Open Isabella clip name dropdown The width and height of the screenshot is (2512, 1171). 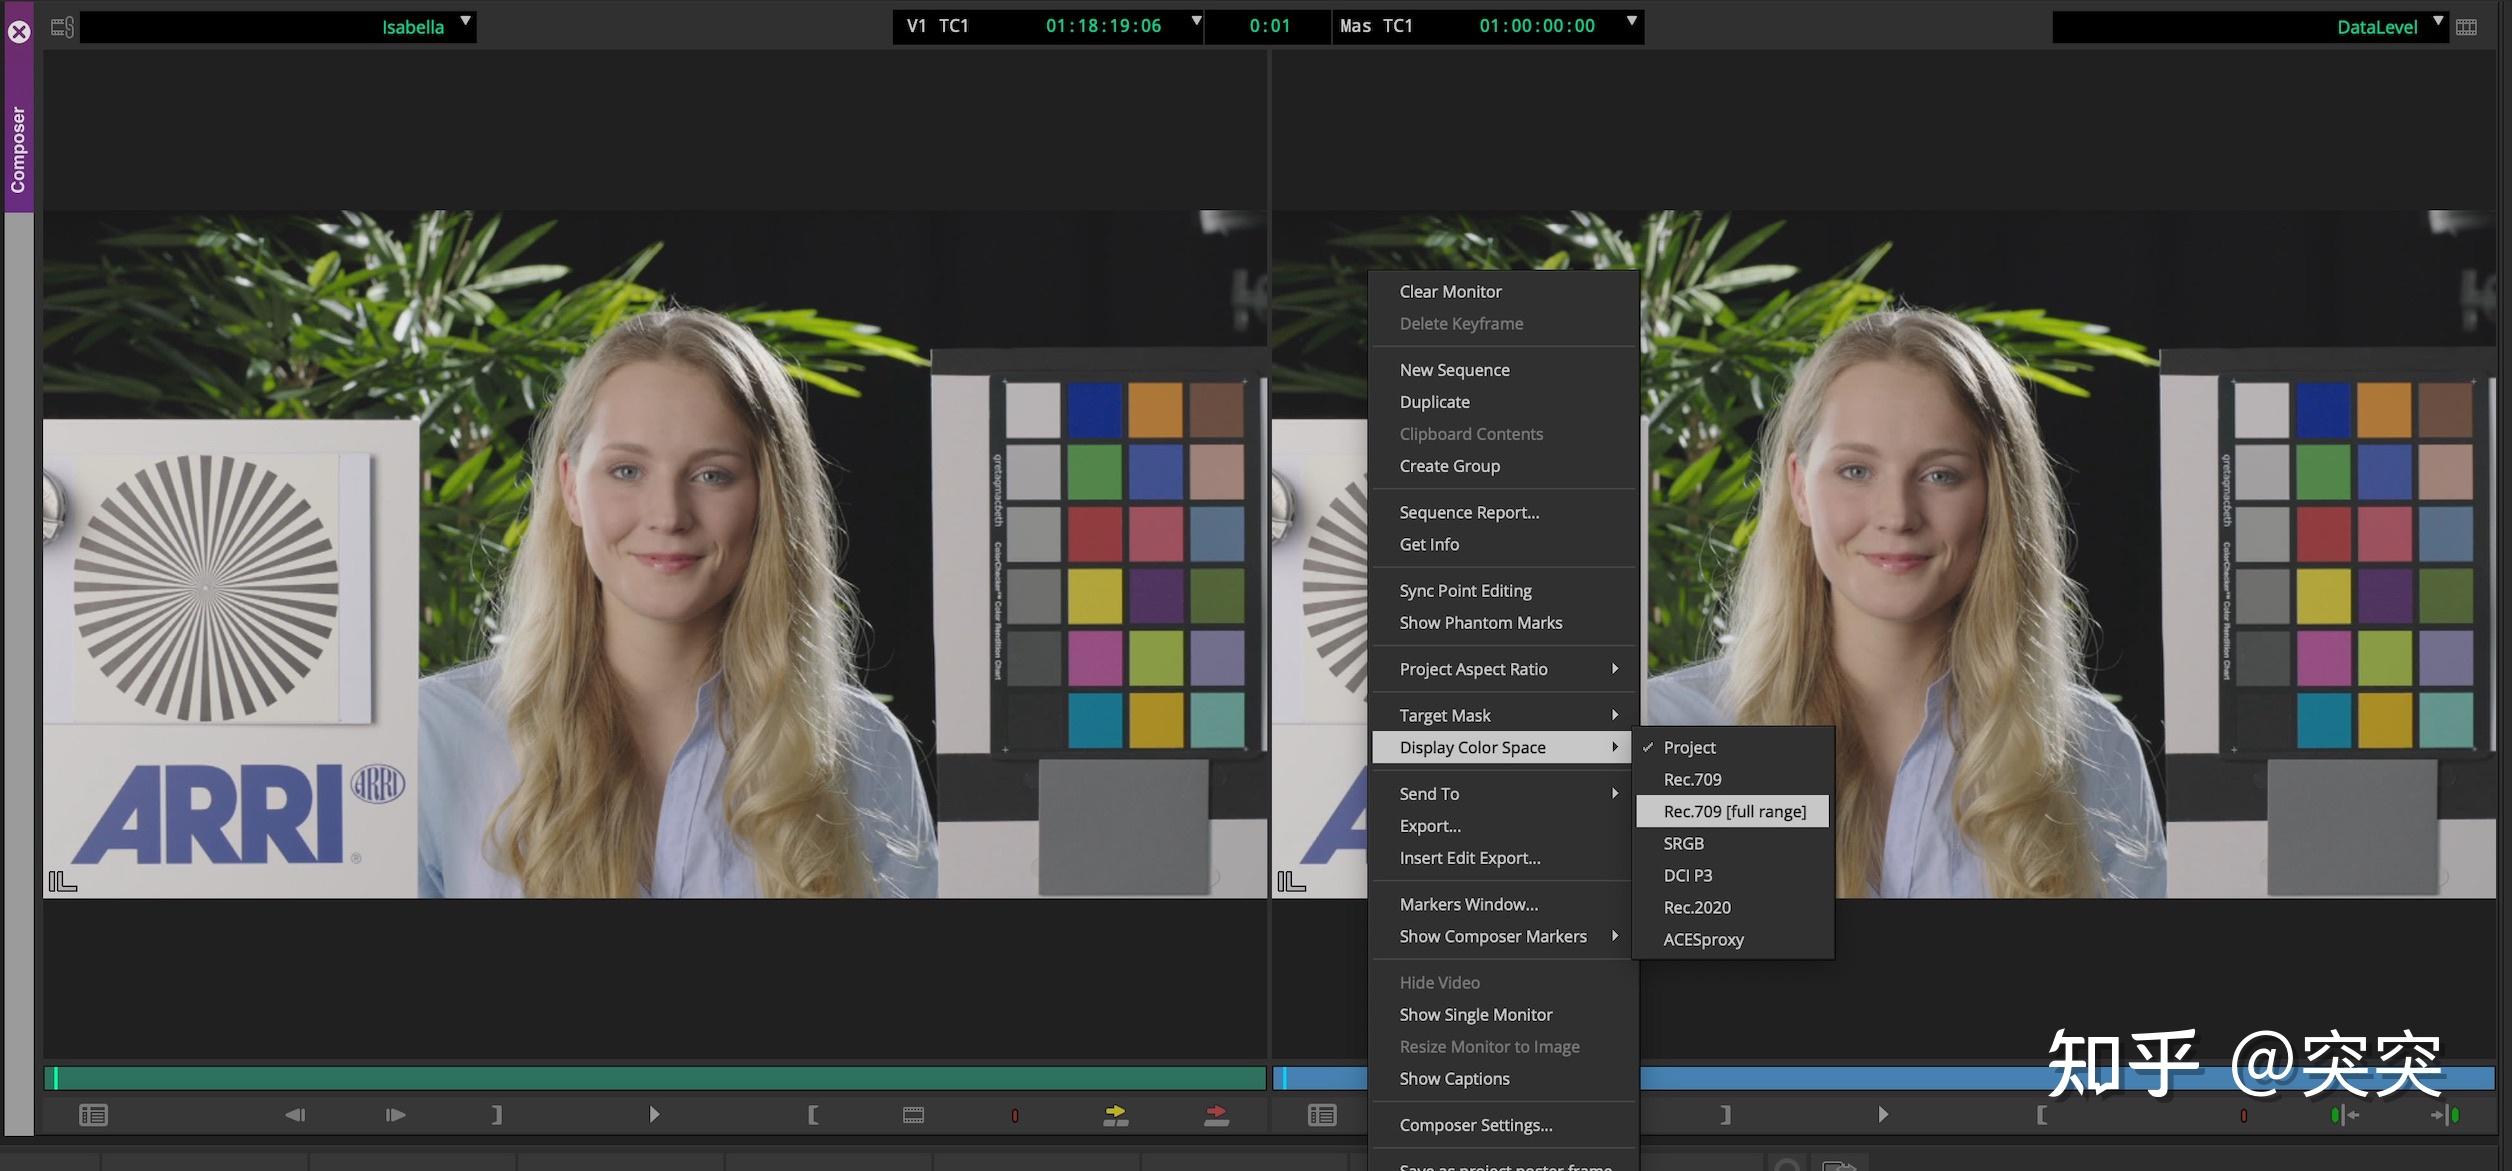pyautogui.click(x=465, y=22)
